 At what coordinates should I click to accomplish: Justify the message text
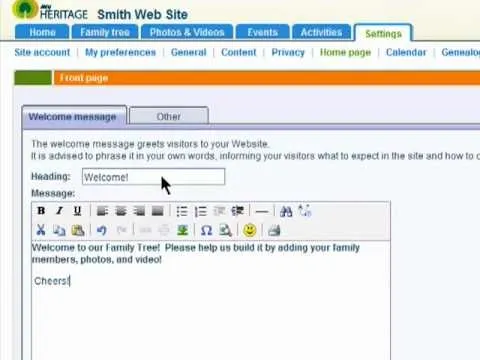(x=158, y=211)
